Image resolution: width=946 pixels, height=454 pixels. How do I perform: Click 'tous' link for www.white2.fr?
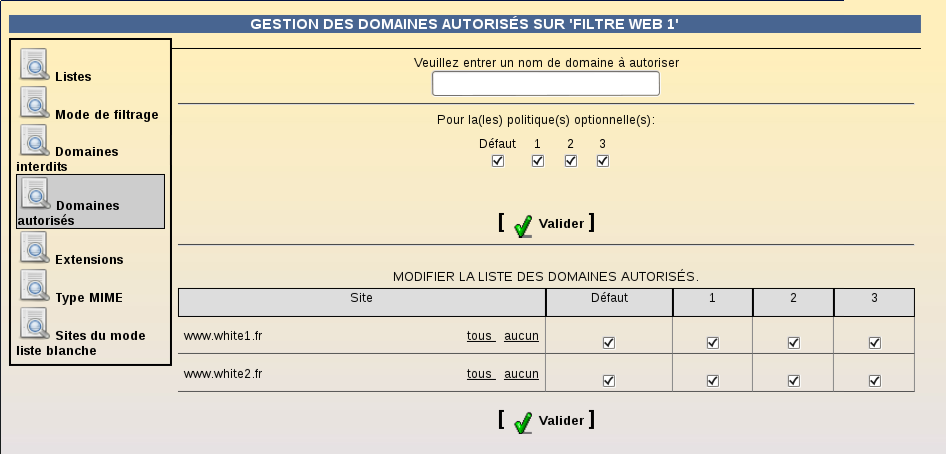tap(480, 374)
